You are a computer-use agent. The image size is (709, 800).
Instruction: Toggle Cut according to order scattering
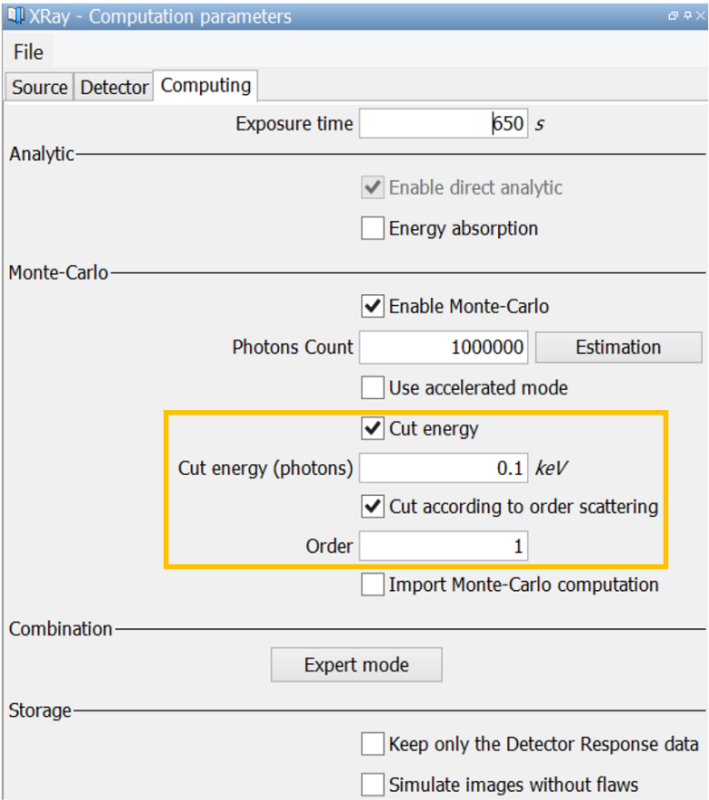(x=373, y=507)
